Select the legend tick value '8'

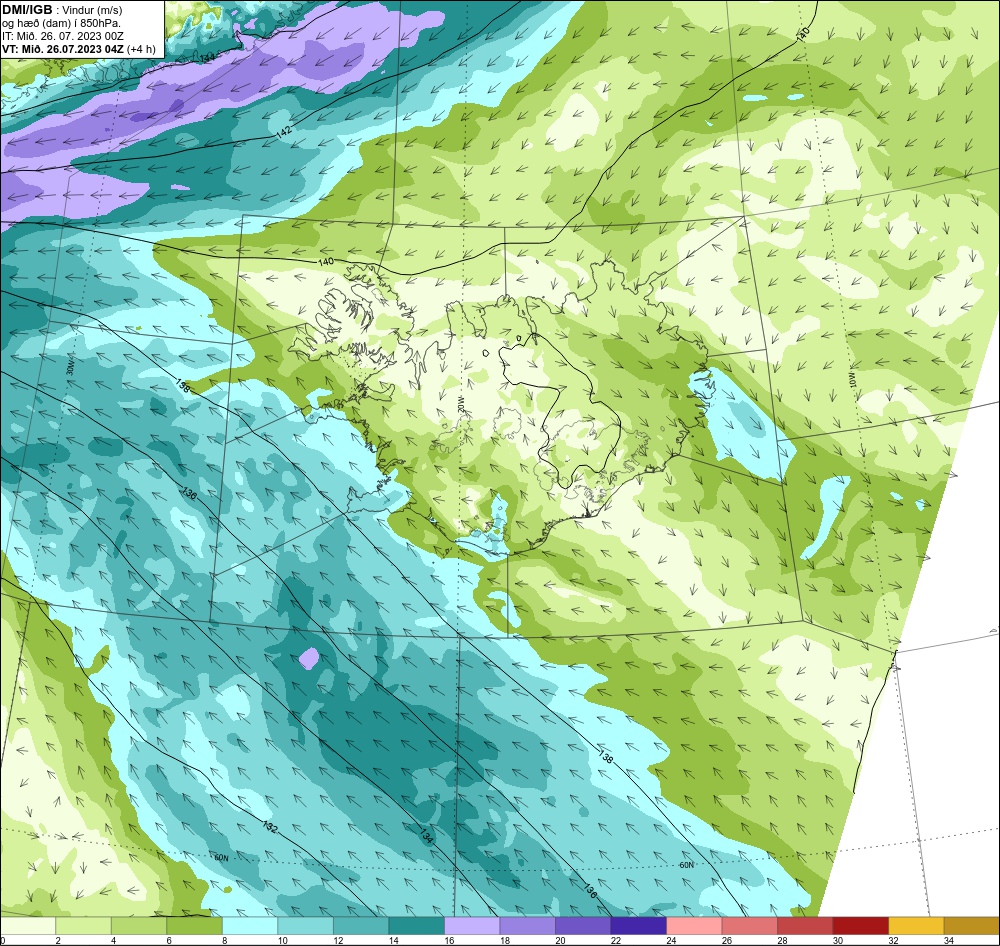pos(226,940)
